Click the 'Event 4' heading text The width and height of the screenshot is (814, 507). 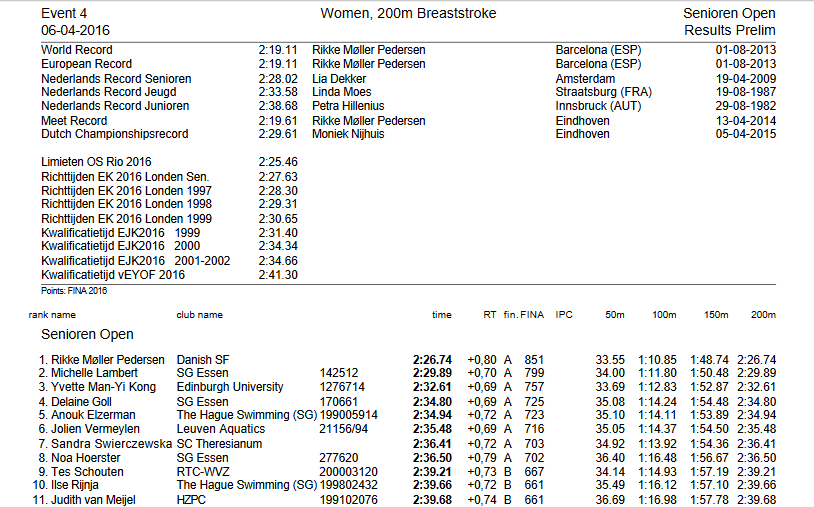point(64,13)
